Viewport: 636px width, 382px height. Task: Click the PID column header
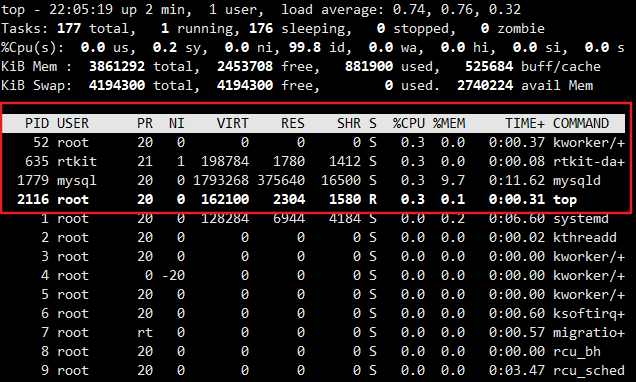(37, 123)
